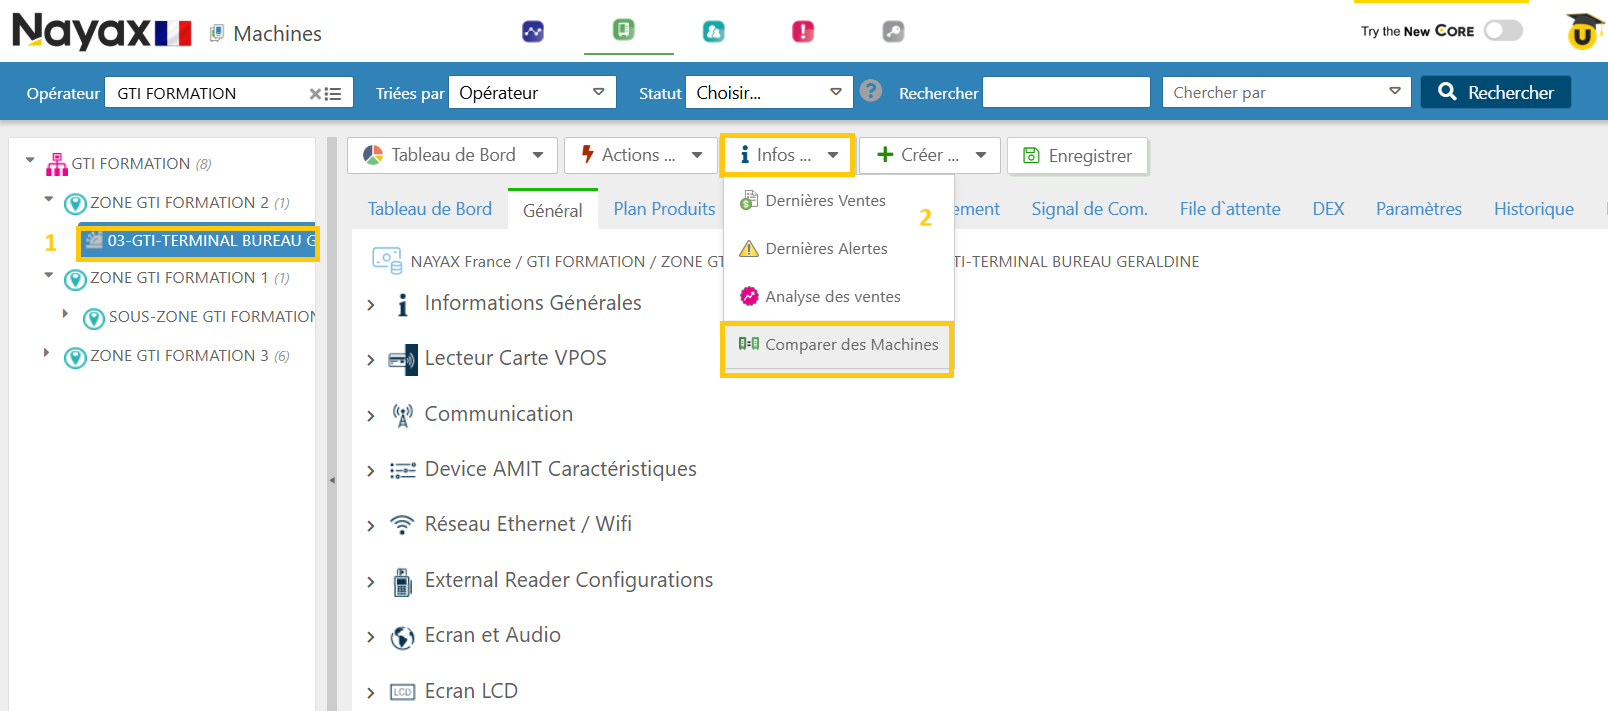Open the Statut Choisir dropdown
The height and width of the screenshot is (711, 1608).
coord(769,93)
